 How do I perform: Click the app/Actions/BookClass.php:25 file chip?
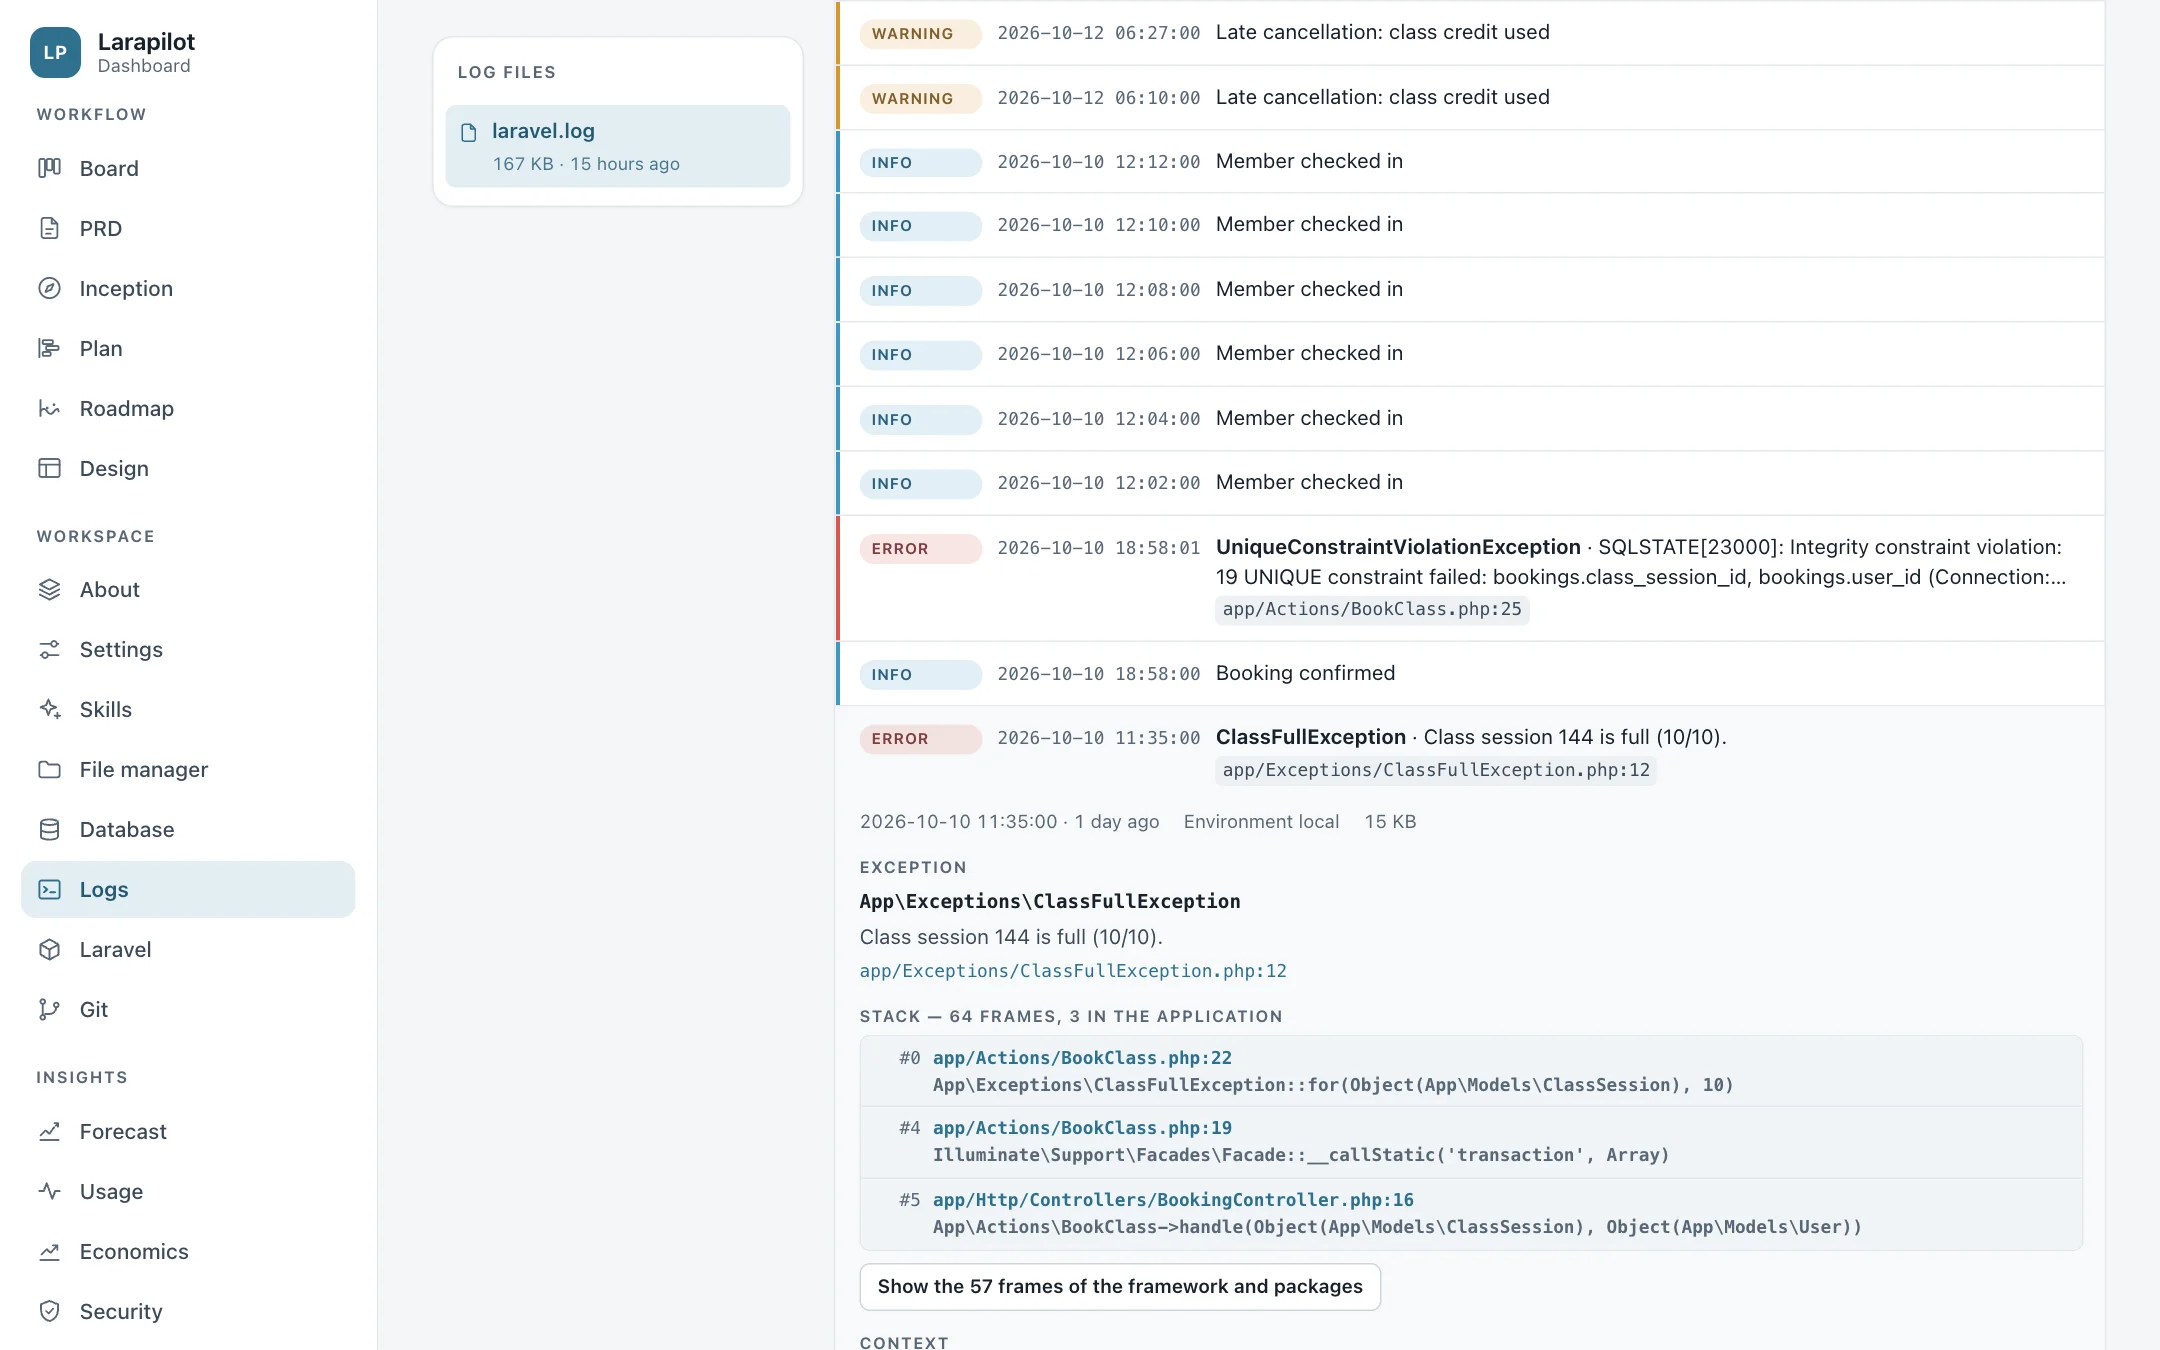coord(1372,609)
